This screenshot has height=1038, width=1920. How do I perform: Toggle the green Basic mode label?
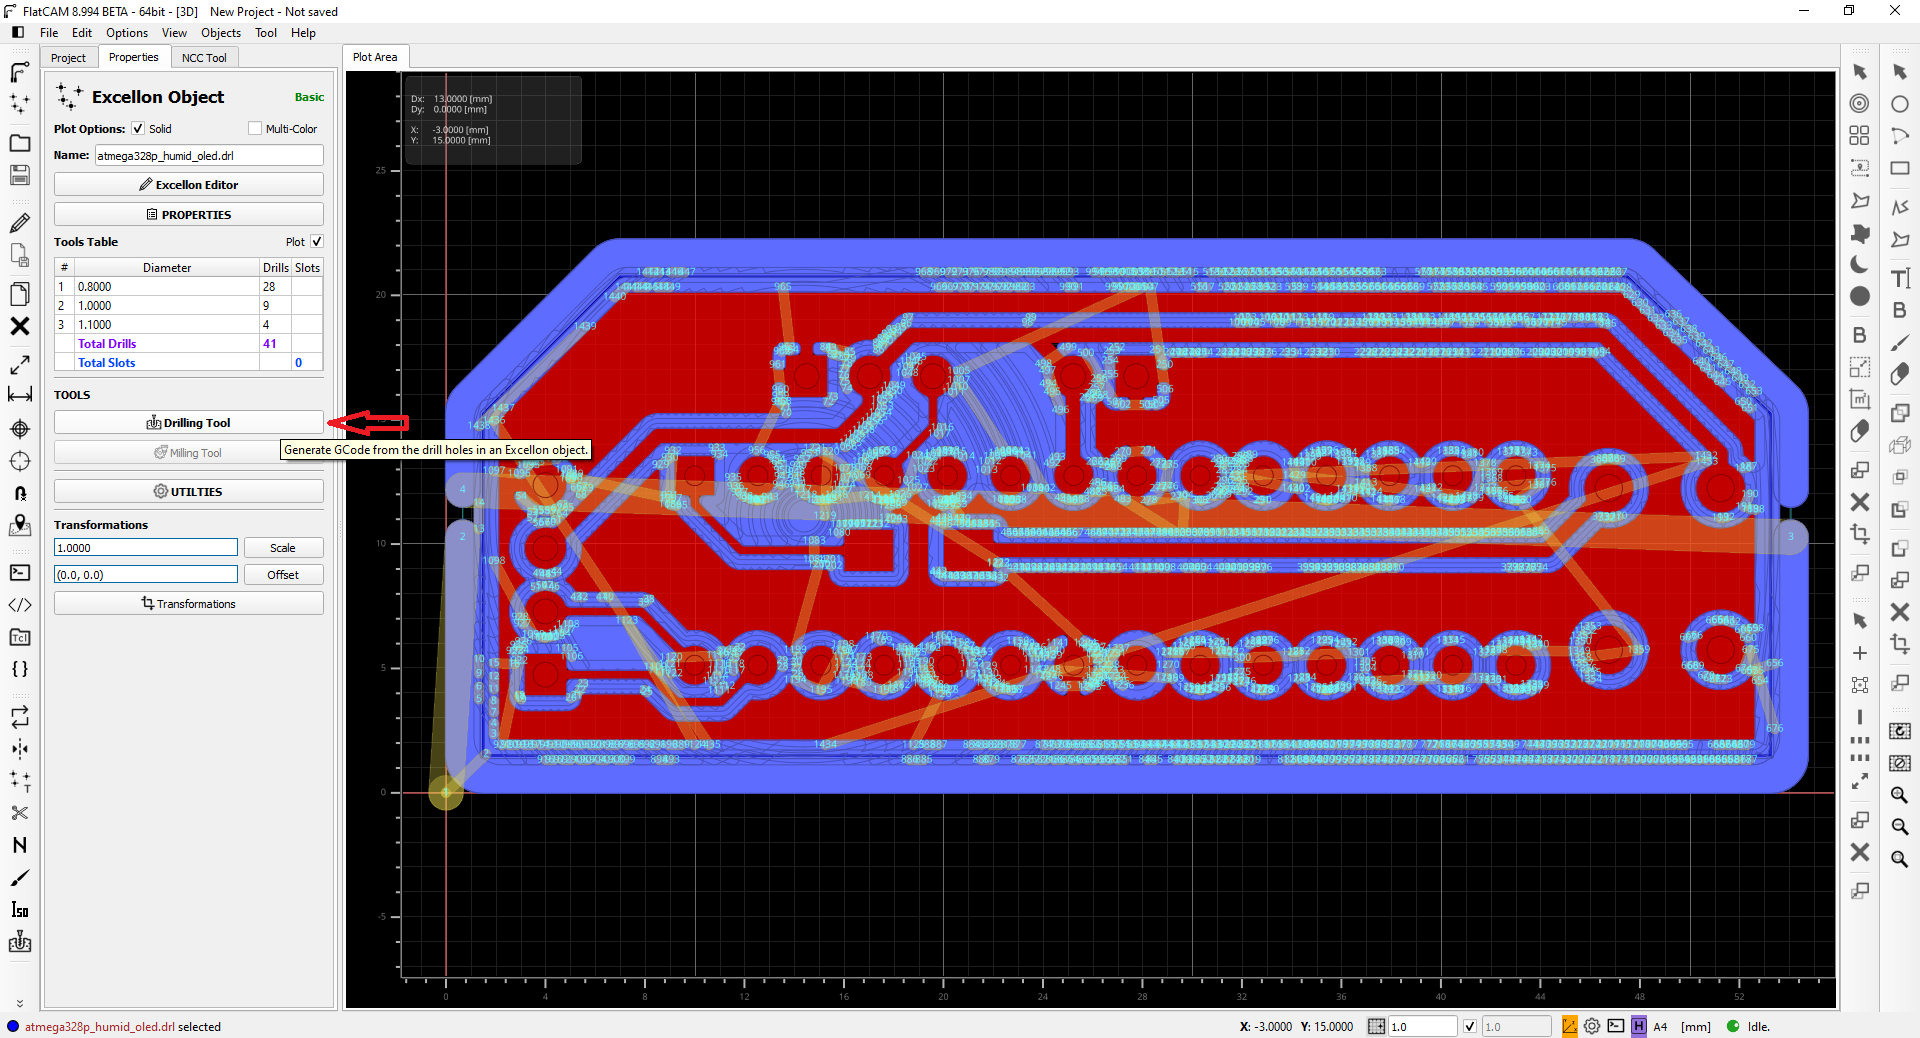coord(309,97)
